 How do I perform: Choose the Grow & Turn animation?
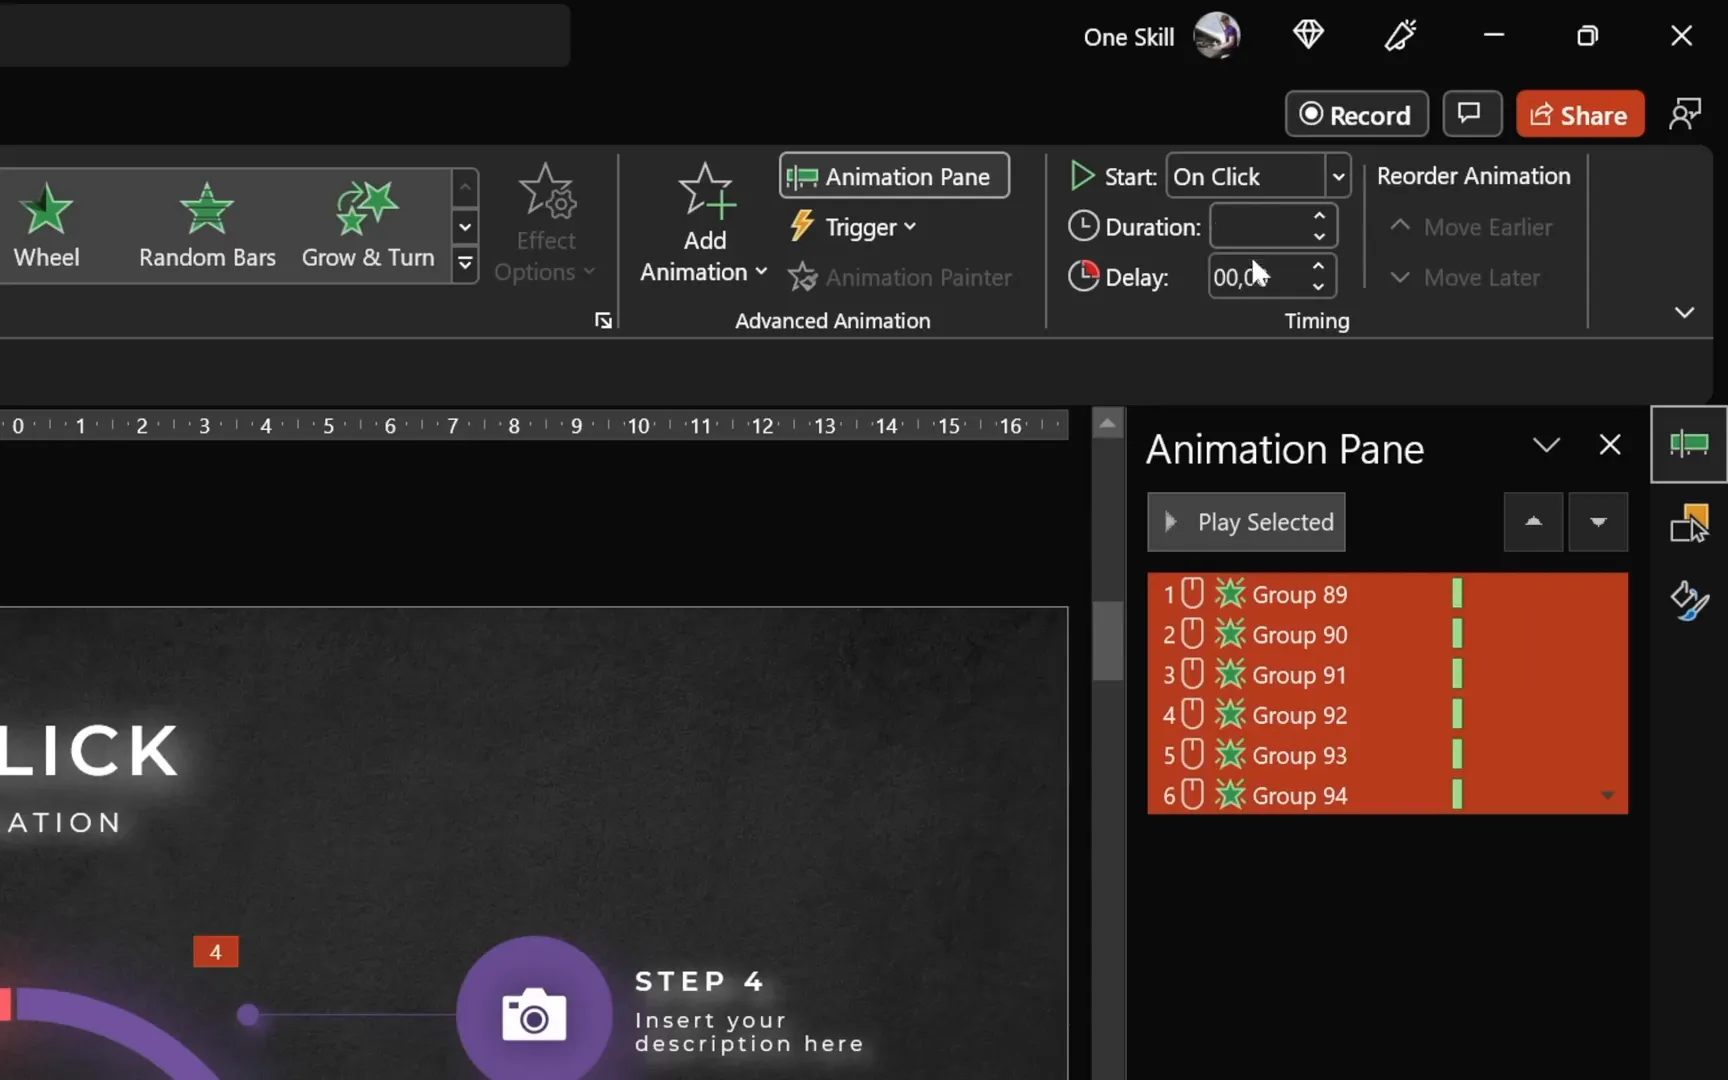368,226
